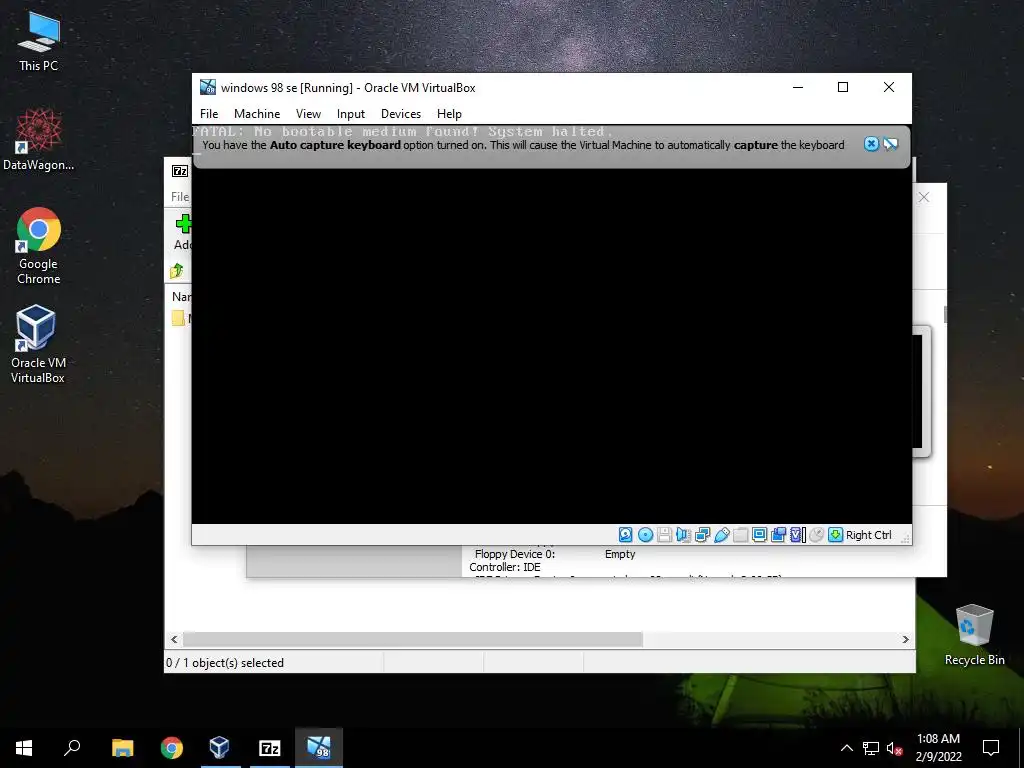Click the network icon in system tray
The width and height of the screenshot is (1024, 768).
point(871,748)
